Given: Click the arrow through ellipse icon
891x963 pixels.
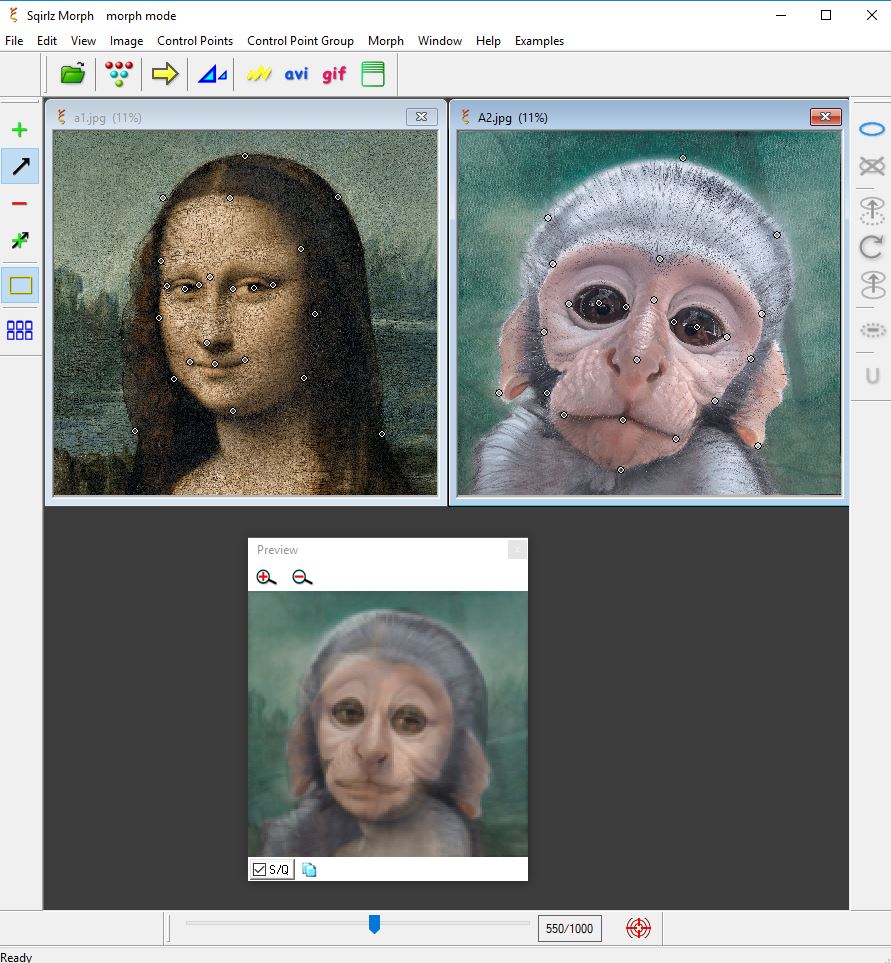Looking at the screenshot, I should tap(872, 286).
